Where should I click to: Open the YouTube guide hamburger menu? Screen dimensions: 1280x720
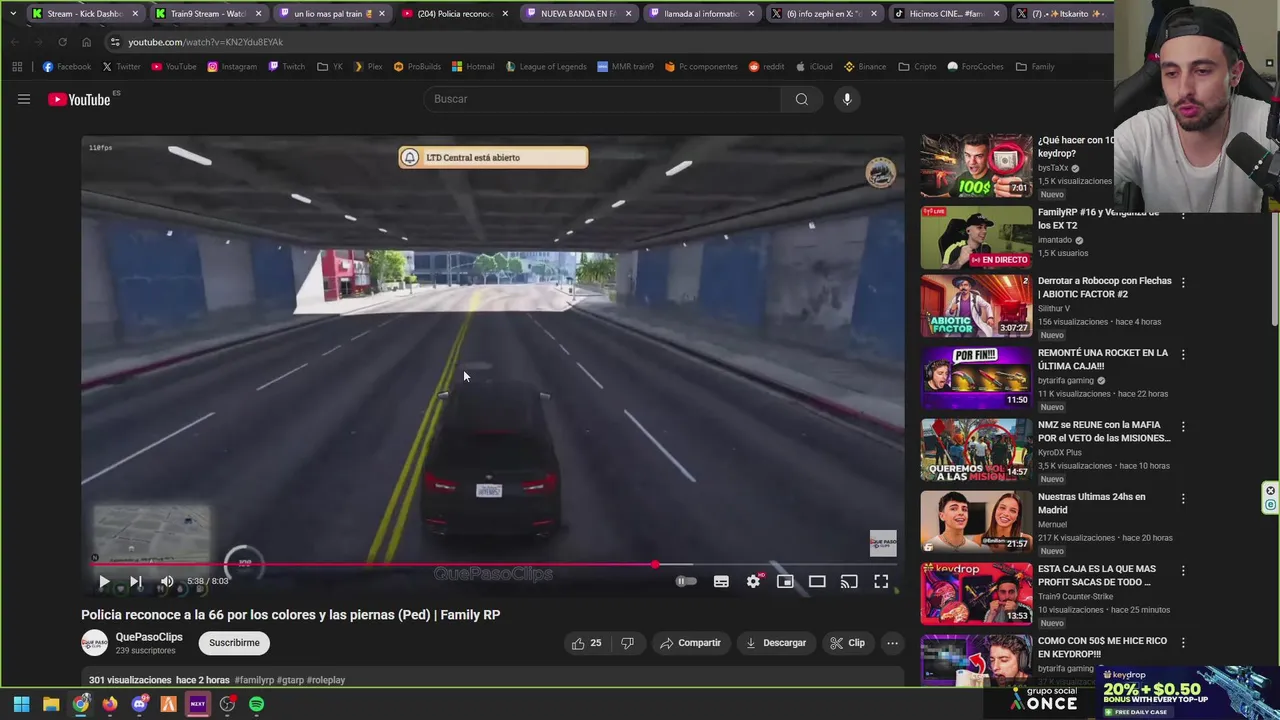[24, 99]
